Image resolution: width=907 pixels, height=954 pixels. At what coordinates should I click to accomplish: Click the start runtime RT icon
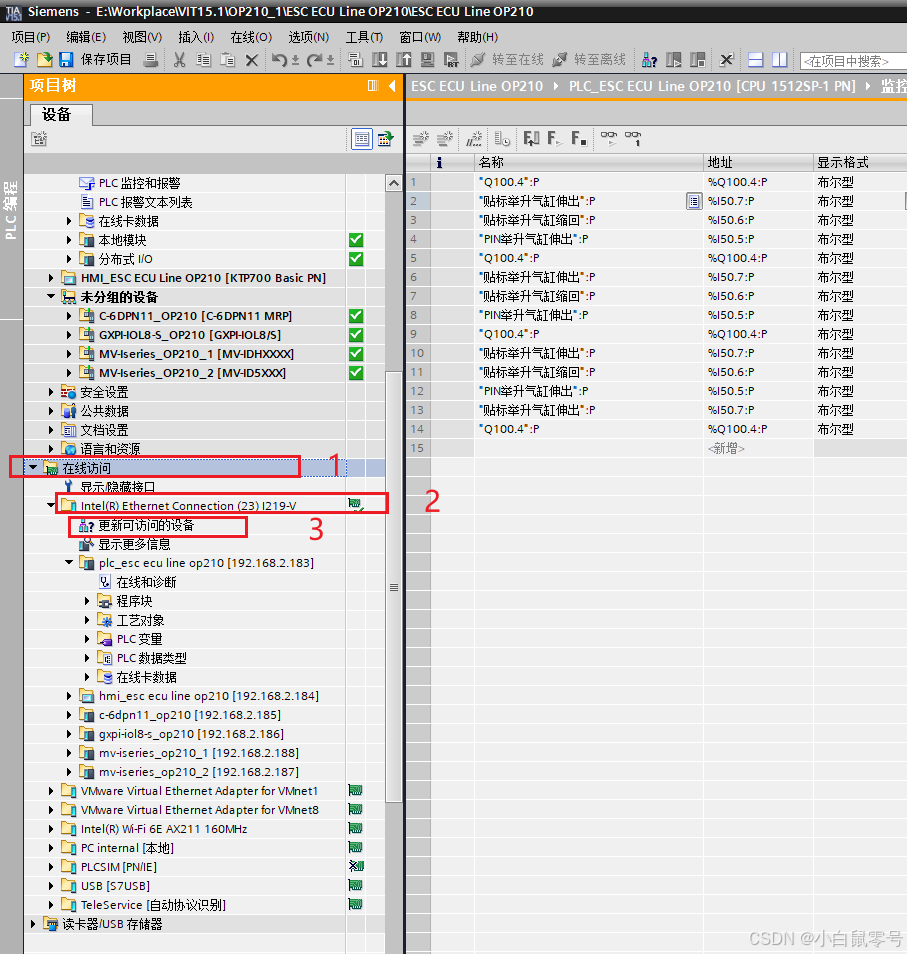[451, 60]
